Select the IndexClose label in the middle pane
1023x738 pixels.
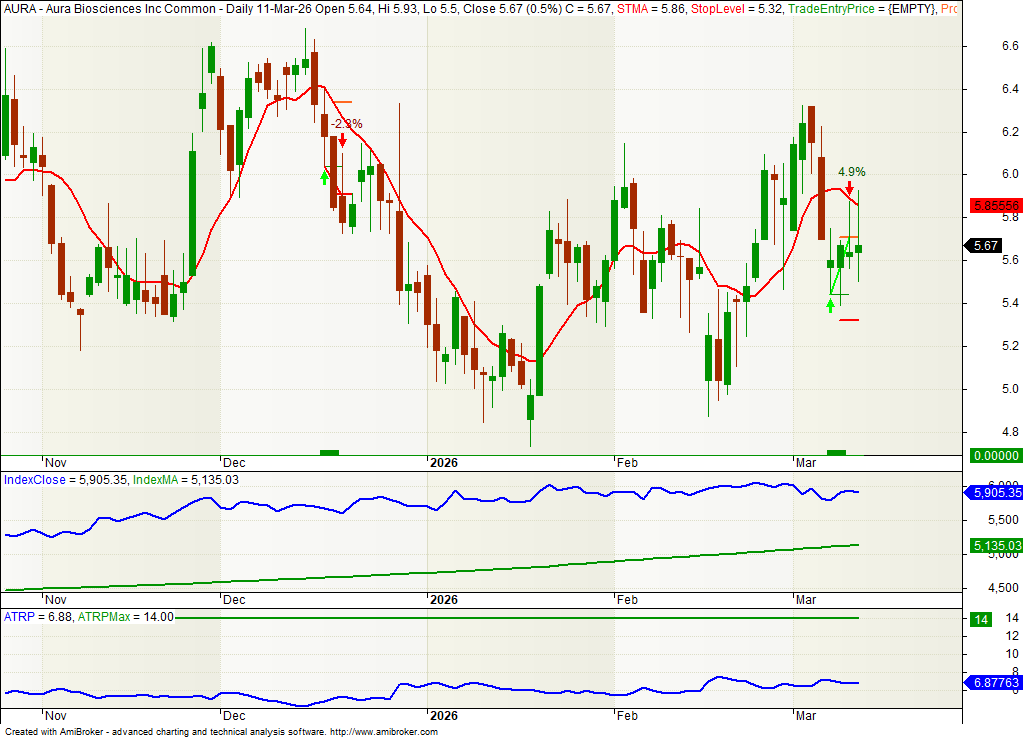(x=33, y=480)
